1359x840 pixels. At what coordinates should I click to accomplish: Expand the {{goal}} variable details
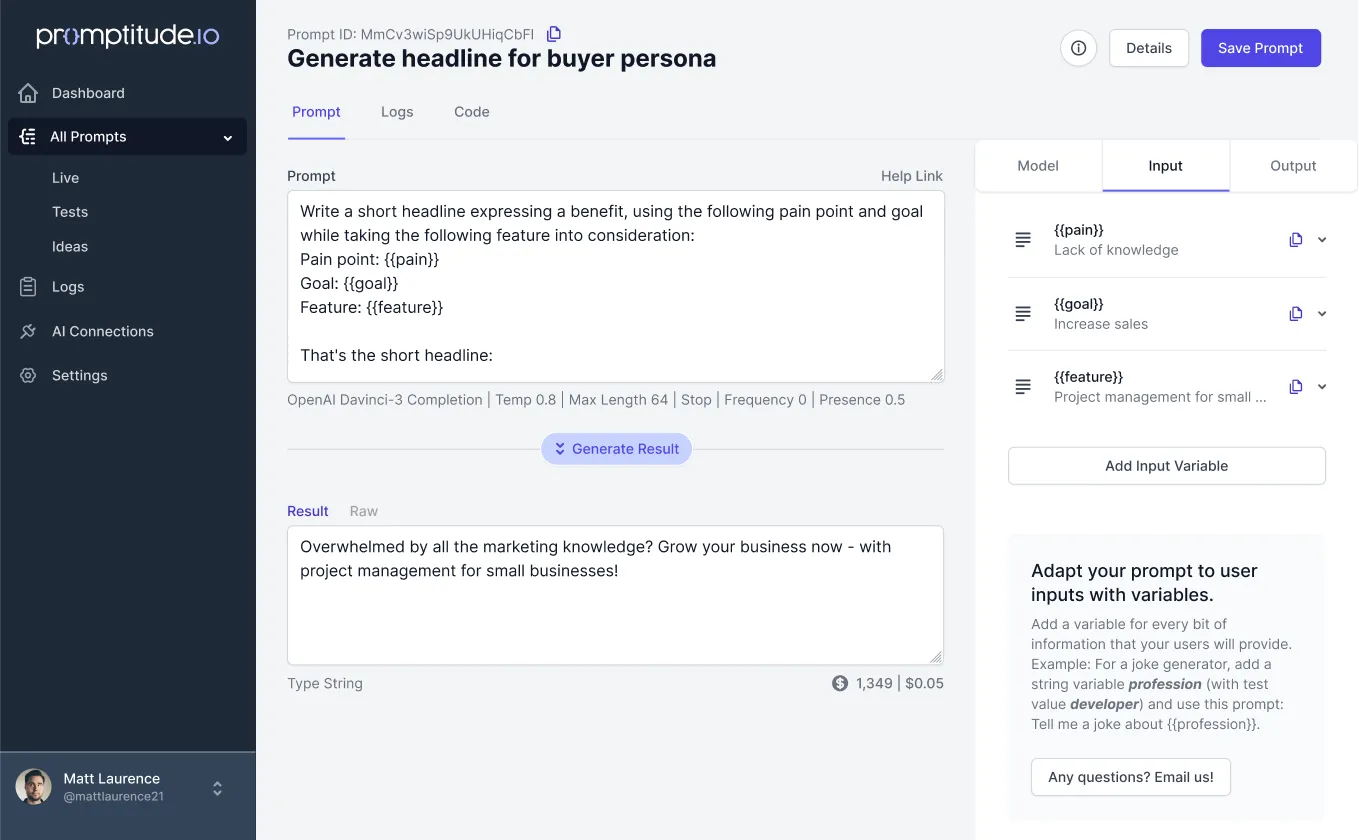(x=1322, y=314)
